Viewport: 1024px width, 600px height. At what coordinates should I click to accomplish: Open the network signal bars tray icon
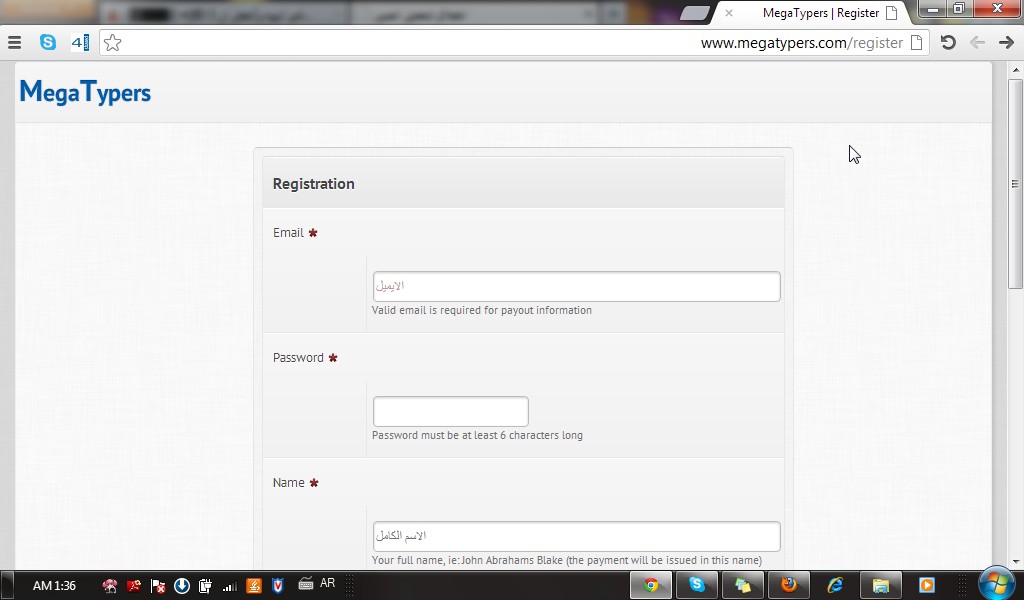point(229,586)
